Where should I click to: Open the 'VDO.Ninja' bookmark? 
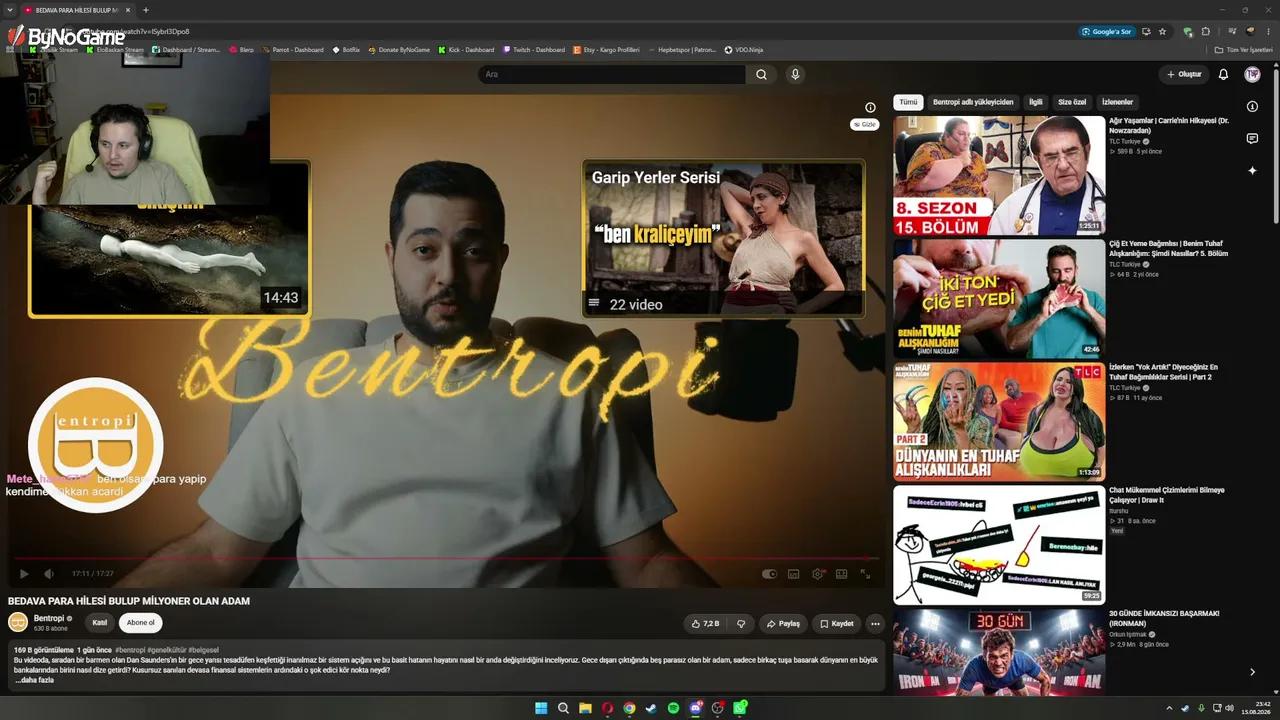point(743,50)
